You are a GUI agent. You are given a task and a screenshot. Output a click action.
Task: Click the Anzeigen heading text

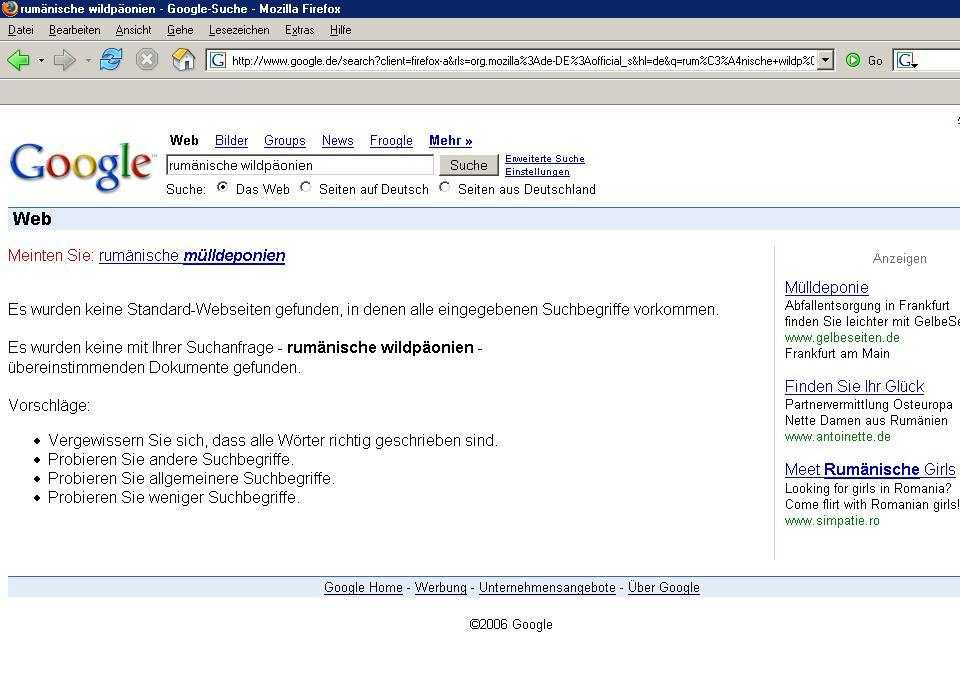899,259
